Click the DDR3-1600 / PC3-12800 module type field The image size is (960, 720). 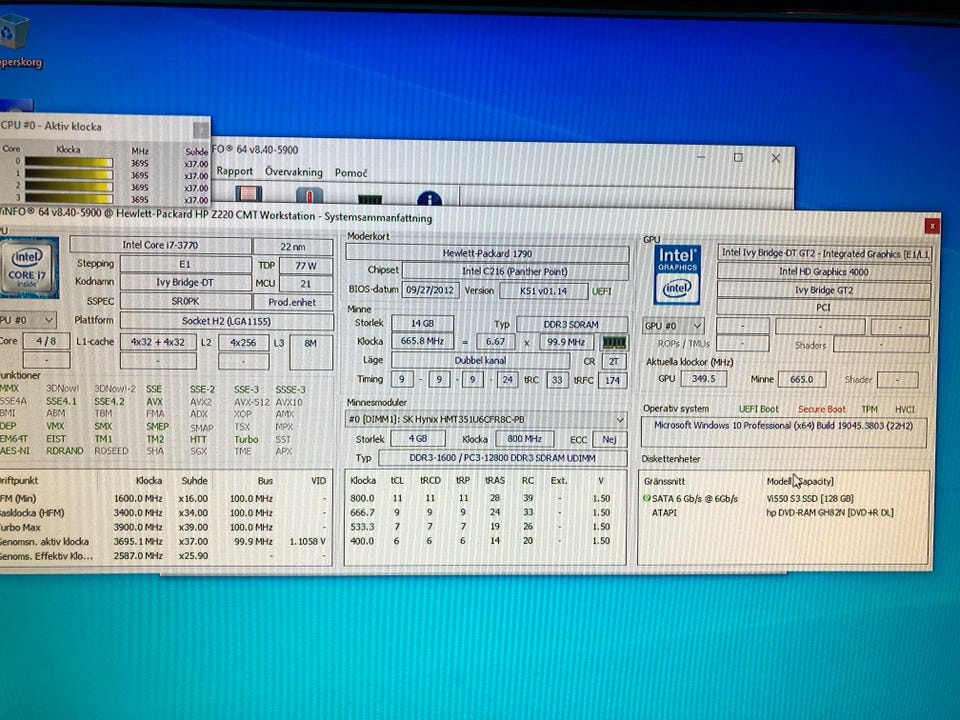point(503,458)
